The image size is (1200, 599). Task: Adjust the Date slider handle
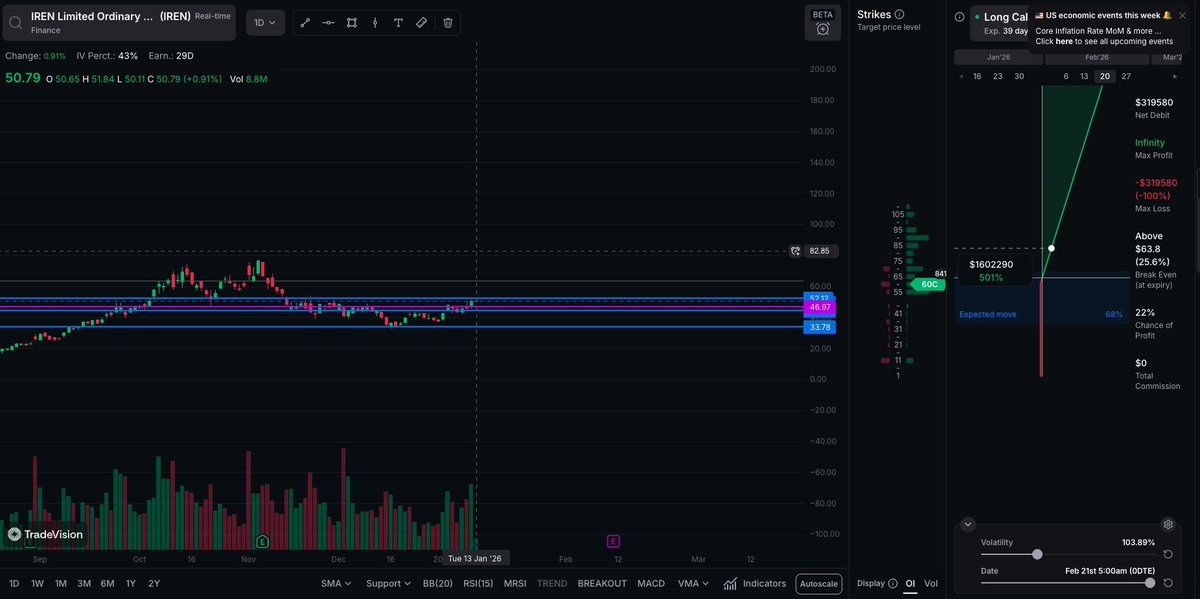tap(1149, 582)
